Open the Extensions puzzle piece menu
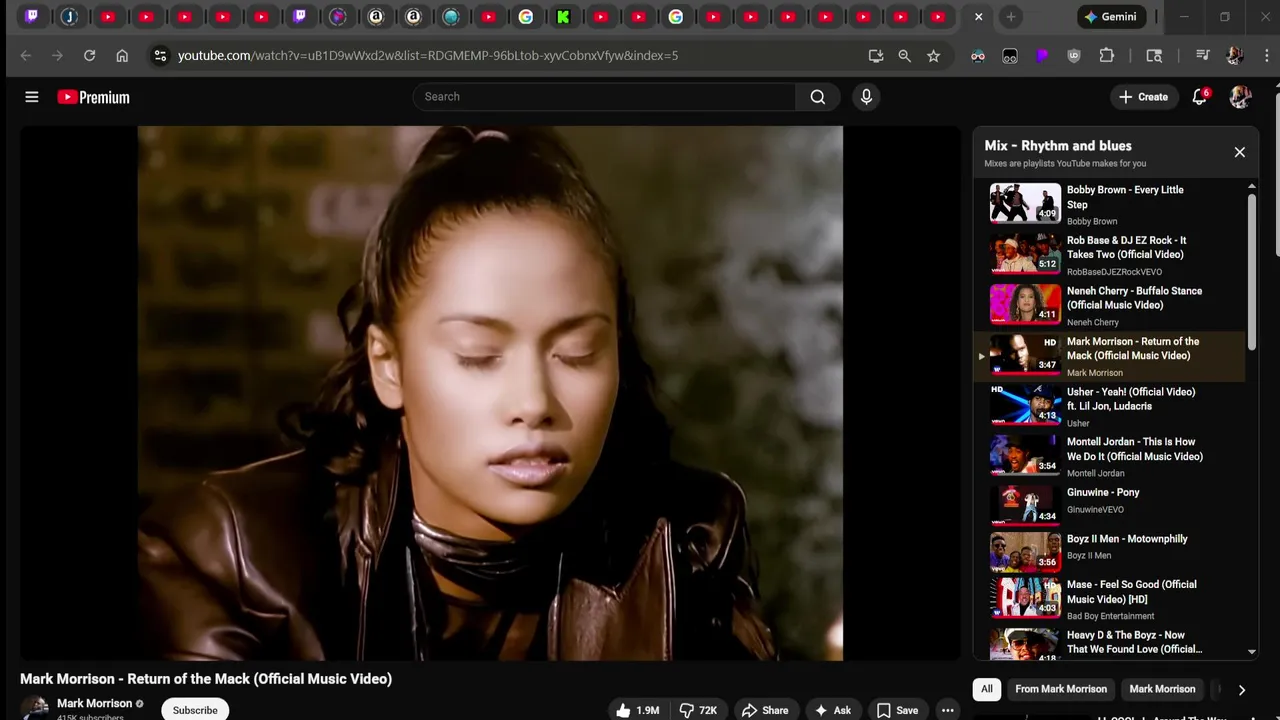Image resolution: width=1280 pixels, height=720 pixels. coord(1106,56)
